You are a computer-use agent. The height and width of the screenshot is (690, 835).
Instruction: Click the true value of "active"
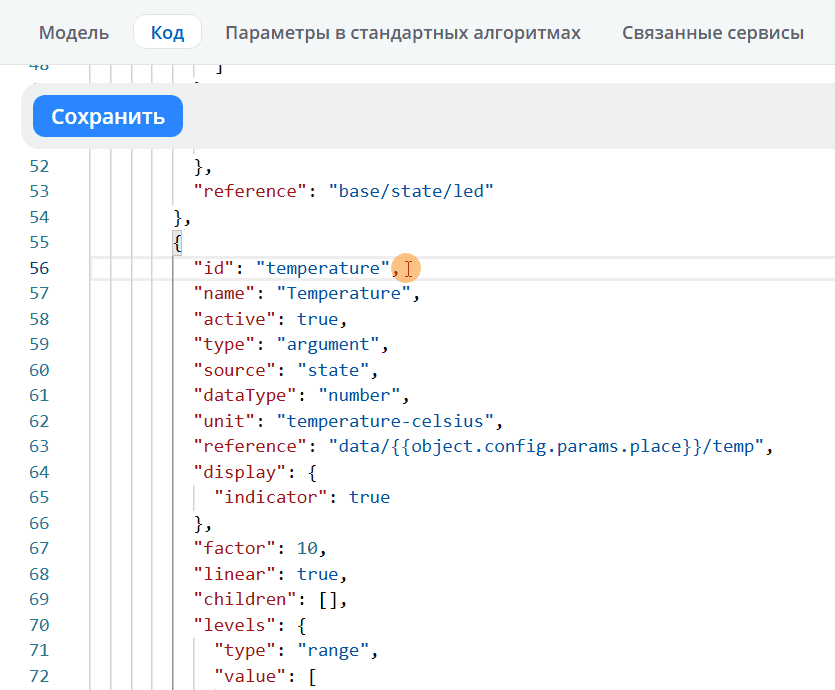(x=317, y=319)
